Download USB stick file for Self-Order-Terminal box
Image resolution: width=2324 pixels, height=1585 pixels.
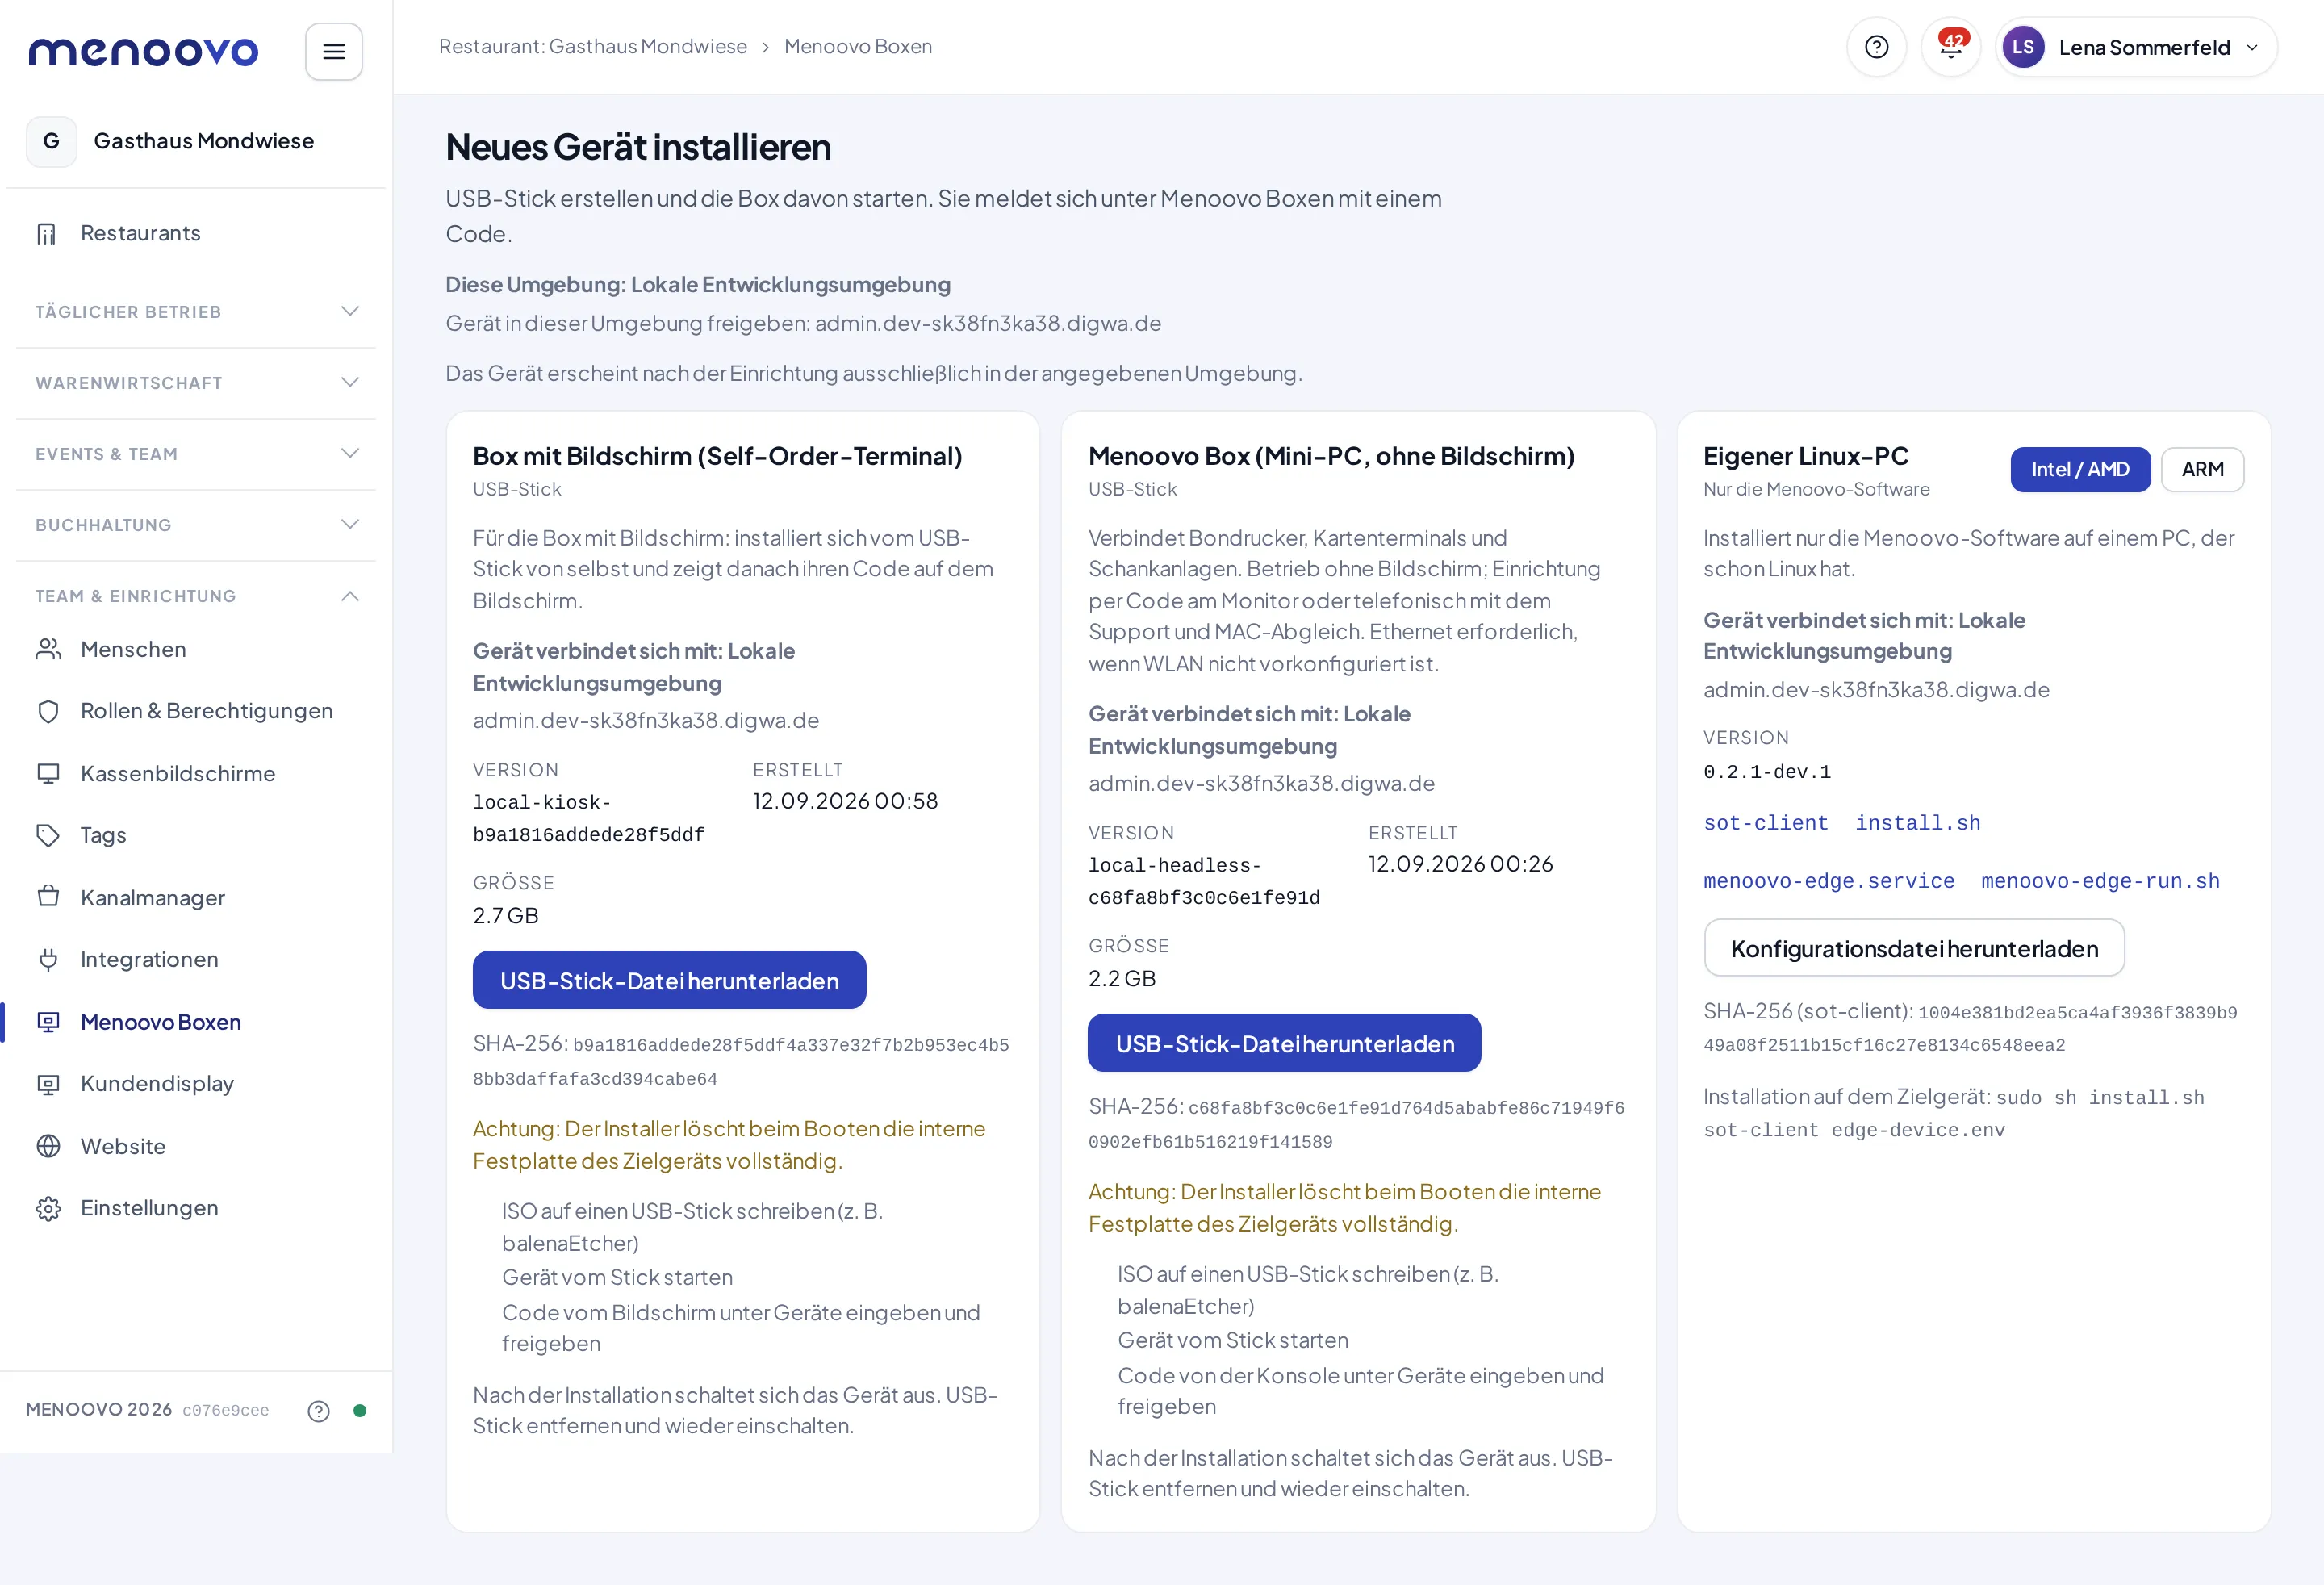click(669, 980)
